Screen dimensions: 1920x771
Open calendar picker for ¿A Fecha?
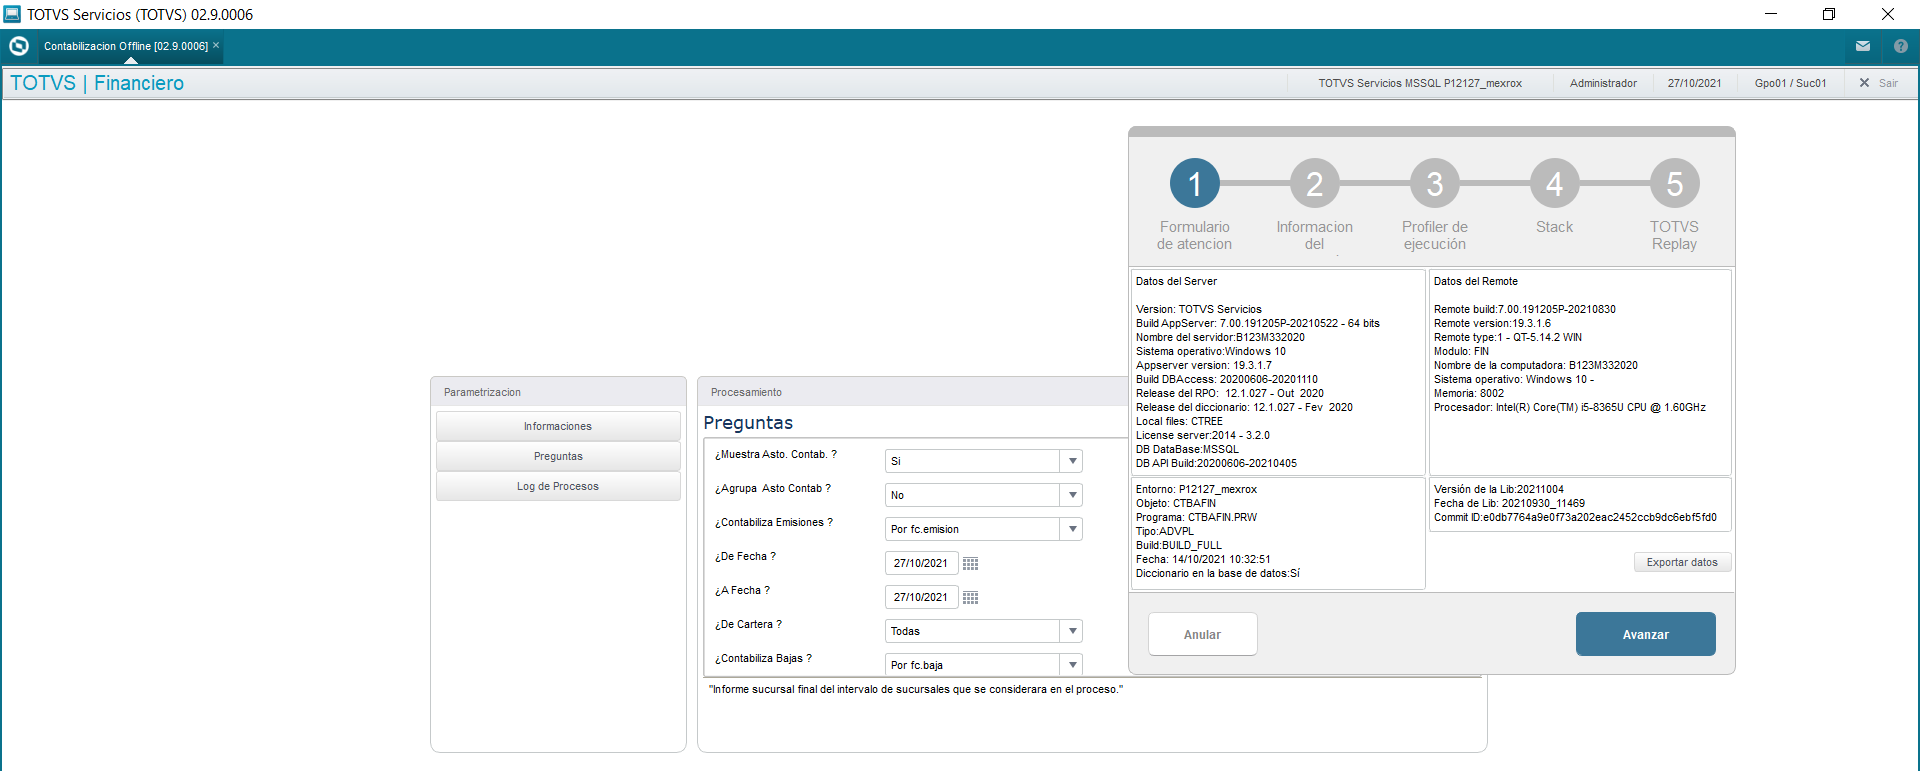(970, 598)
